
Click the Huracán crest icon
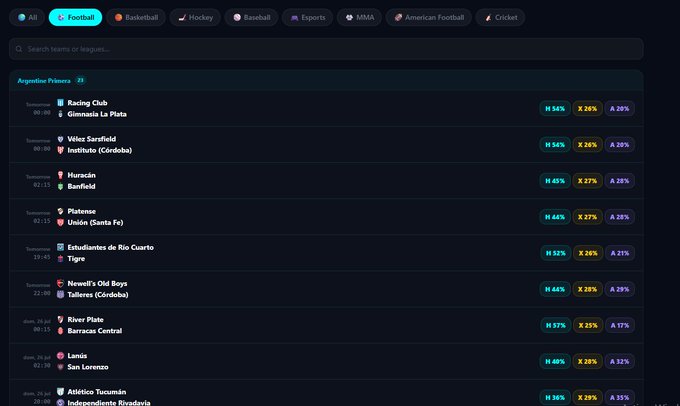click(60, 175)
